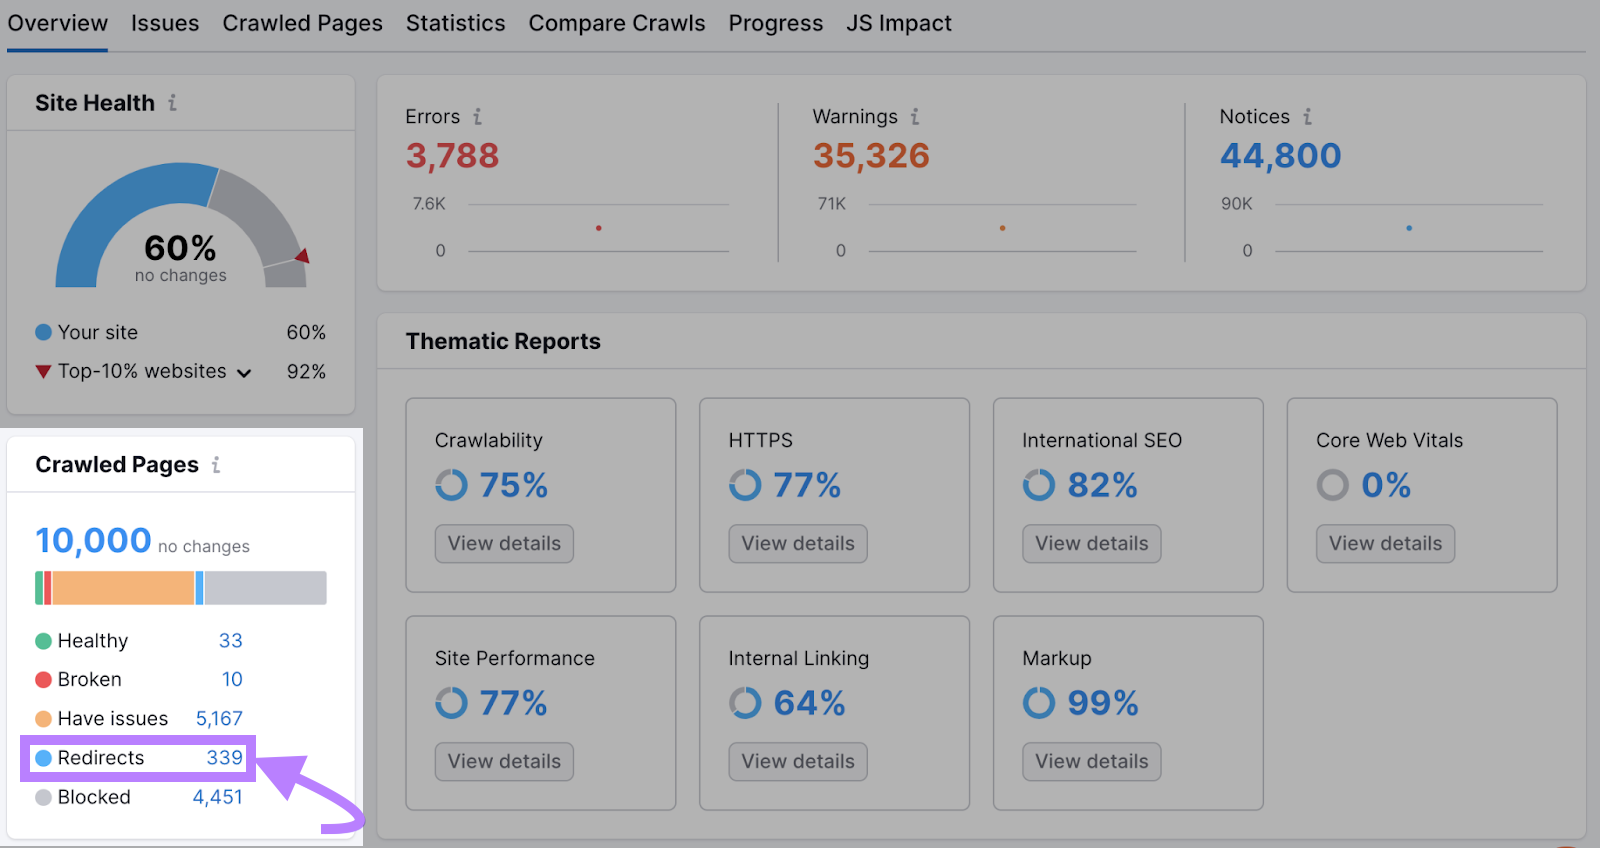Click the Notices info icon
The image size is (1600, 848).
coord(1310,116)
